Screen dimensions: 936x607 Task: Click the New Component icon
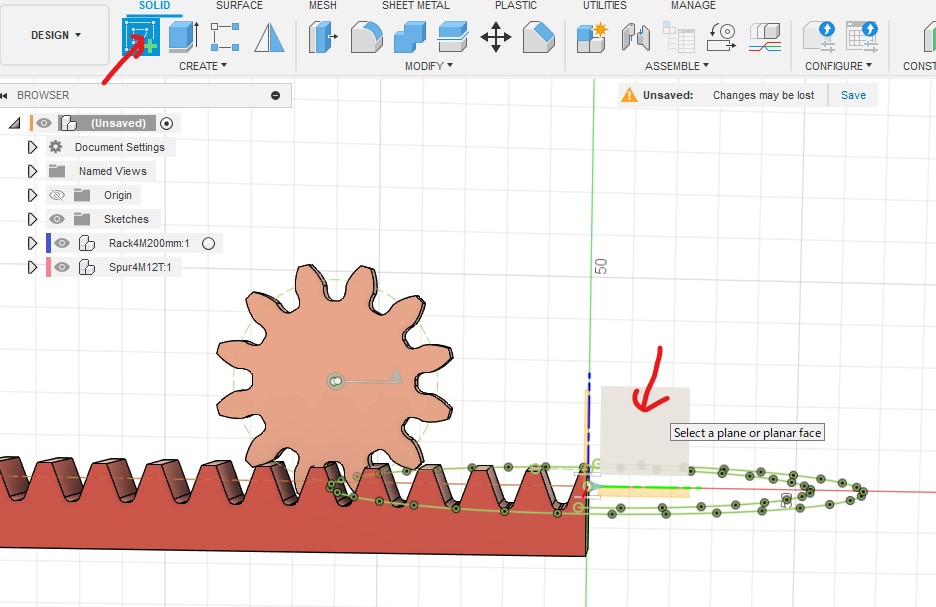591,37
